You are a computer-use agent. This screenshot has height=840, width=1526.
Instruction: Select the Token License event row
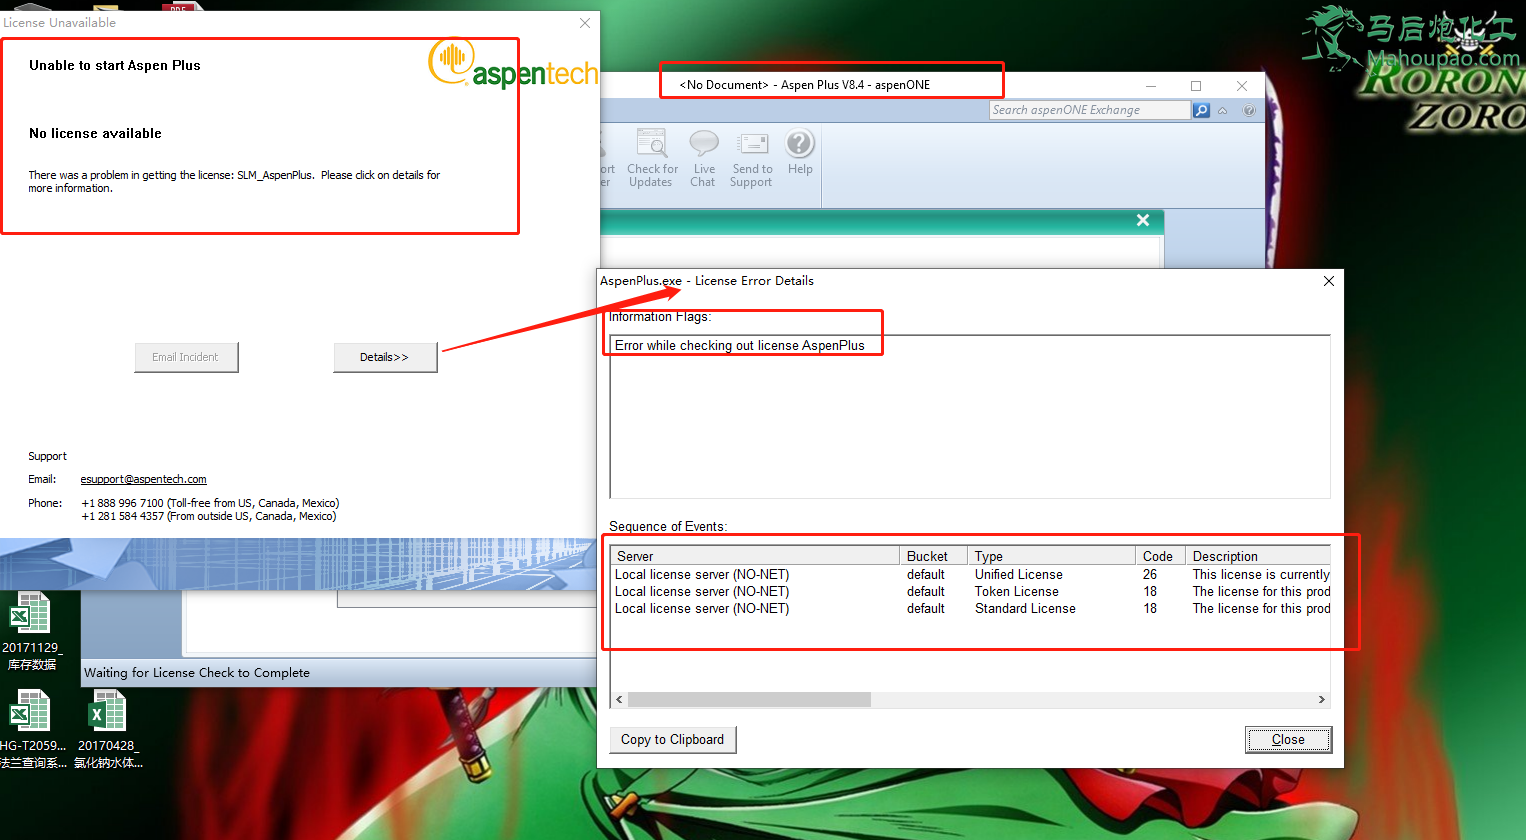click(x=970, y=592)
